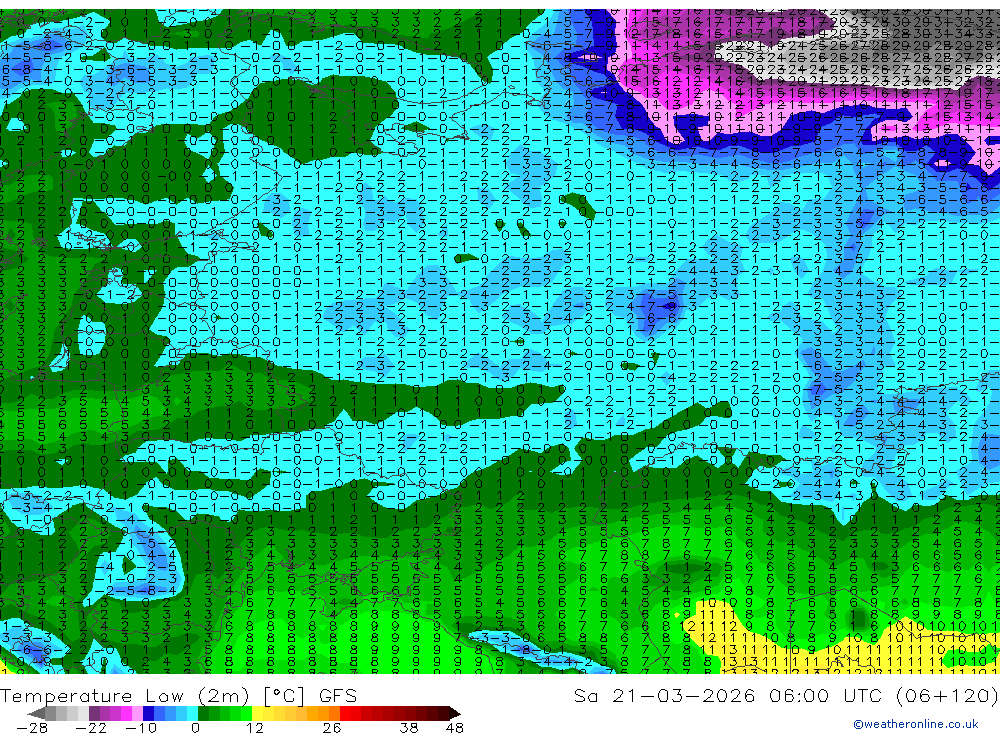Click the dark right arrow tip of the legend
Image resolution: width=1000 pixels, height=733 pixels.
pyautogui.click(x=455, y=713)
